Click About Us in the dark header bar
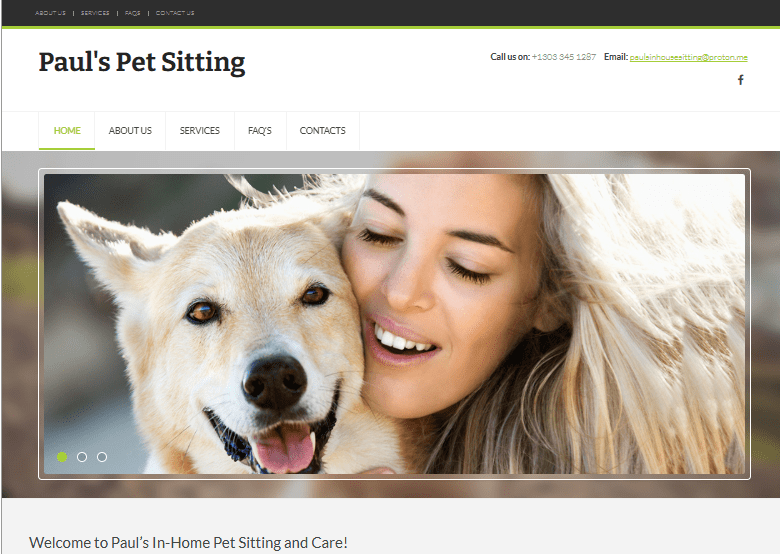 pyautogui.click(x=50, y=13)
